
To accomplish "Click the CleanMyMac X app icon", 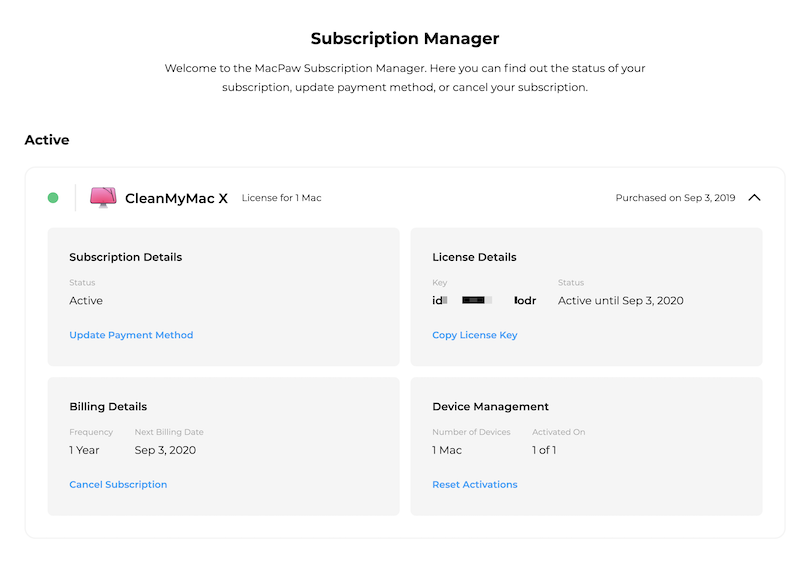I will coord(103,198).
